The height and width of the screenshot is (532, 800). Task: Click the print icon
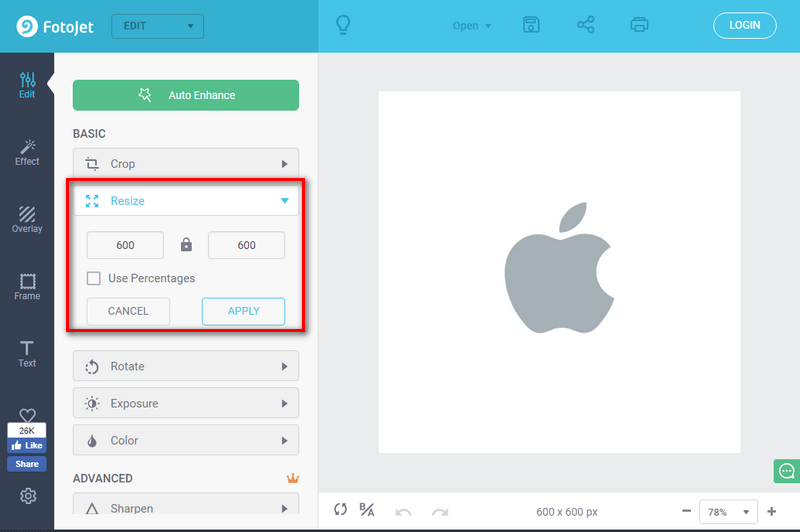coord(639,24)
